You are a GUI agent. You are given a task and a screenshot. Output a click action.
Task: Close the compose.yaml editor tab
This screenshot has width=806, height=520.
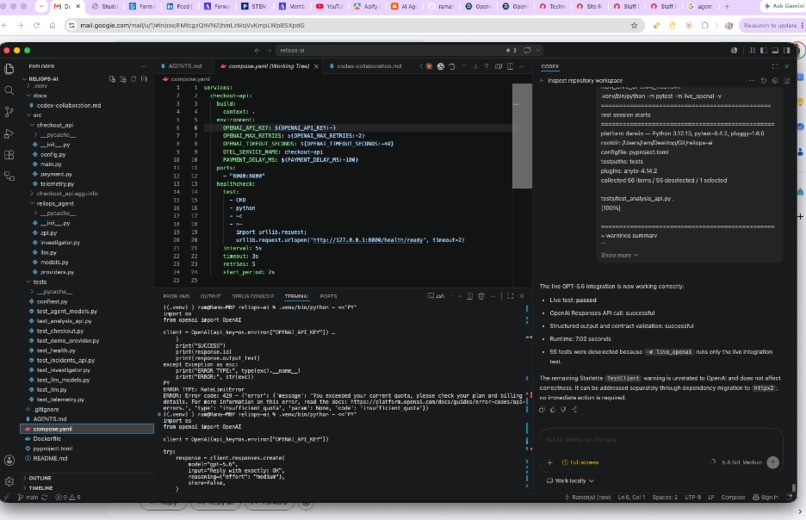(316, 66)
